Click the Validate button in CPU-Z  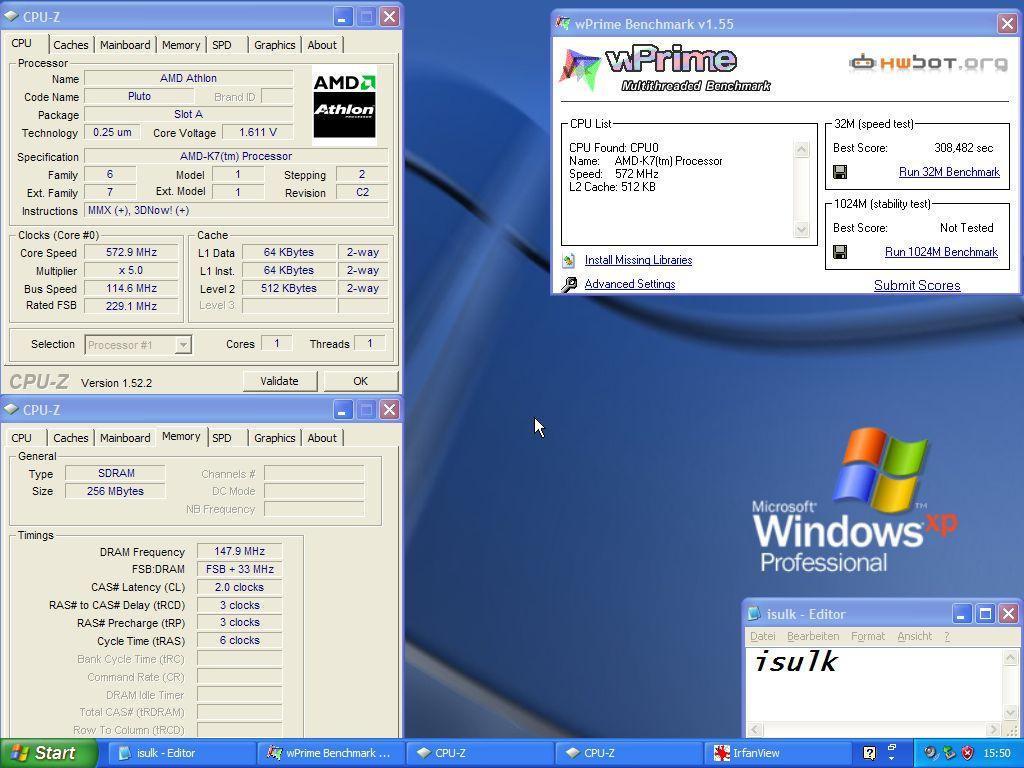tap(280, 381)
